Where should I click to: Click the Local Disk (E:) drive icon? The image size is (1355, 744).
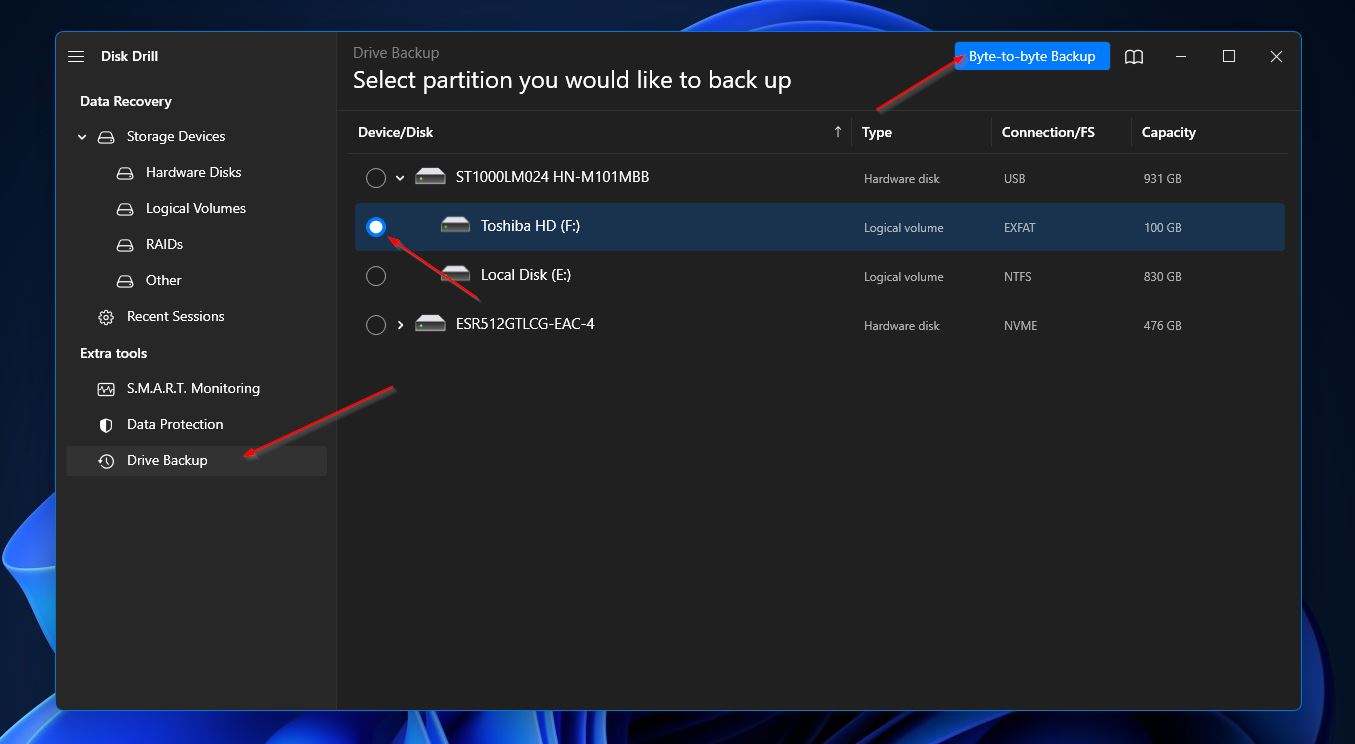[455, 275]
